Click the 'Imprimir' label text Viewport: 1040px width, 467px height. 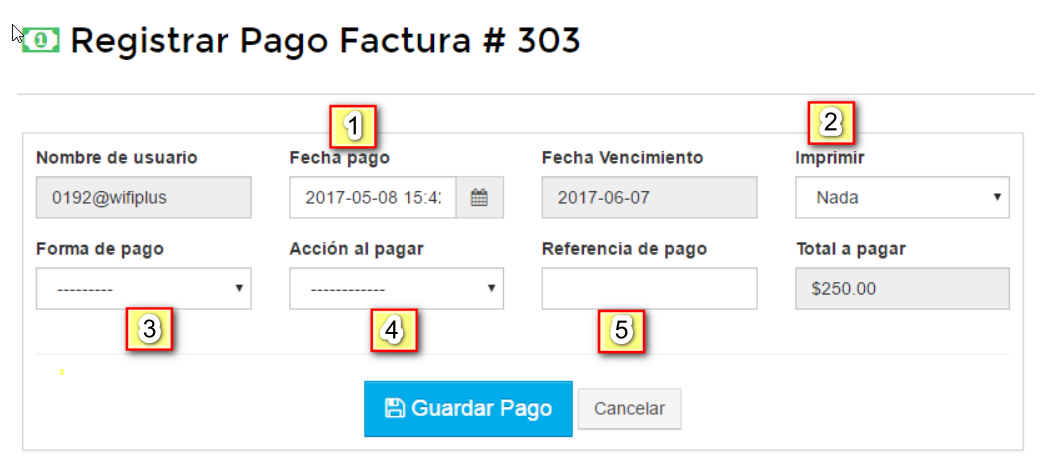click(830, 158)
